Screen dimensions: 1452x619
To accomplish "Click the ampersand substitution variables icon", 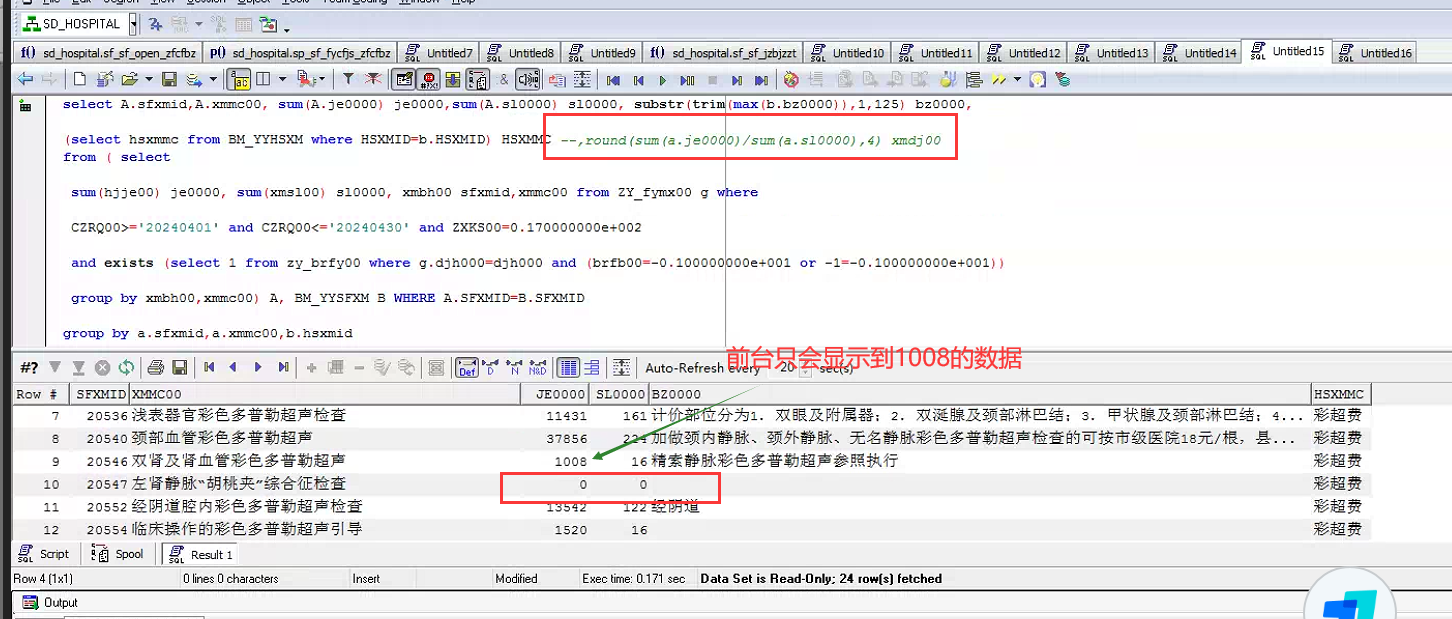I will click(x=504, y=79).
